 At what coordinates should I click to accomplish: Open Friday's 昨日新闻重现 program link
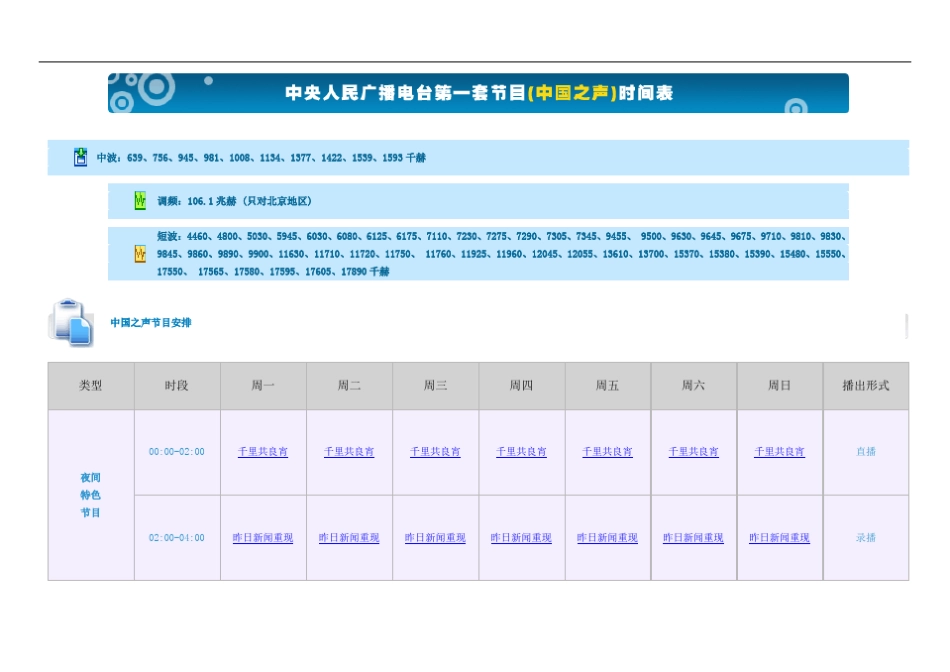[x=607, y=538]
